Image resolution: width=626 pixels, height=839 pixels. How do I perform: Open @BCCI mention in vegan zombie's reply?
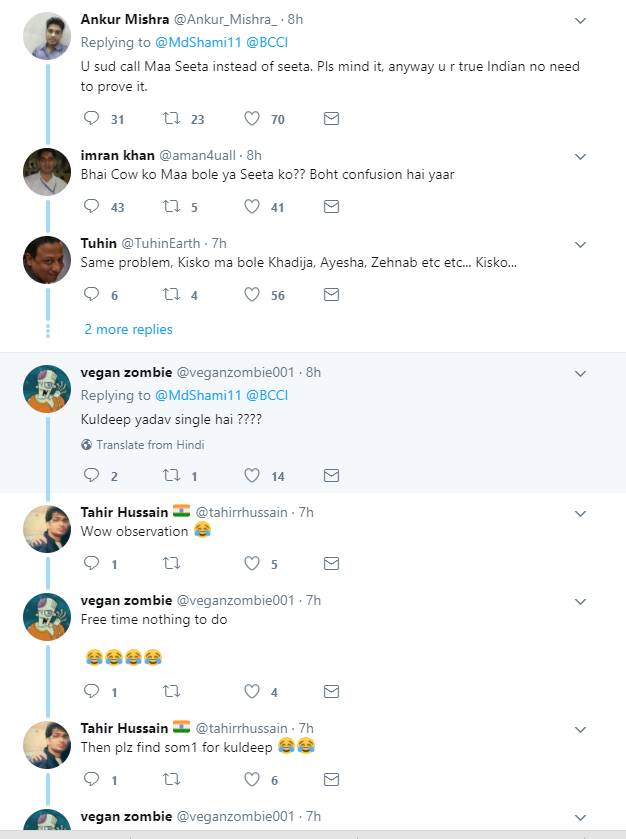click(267, 396)
